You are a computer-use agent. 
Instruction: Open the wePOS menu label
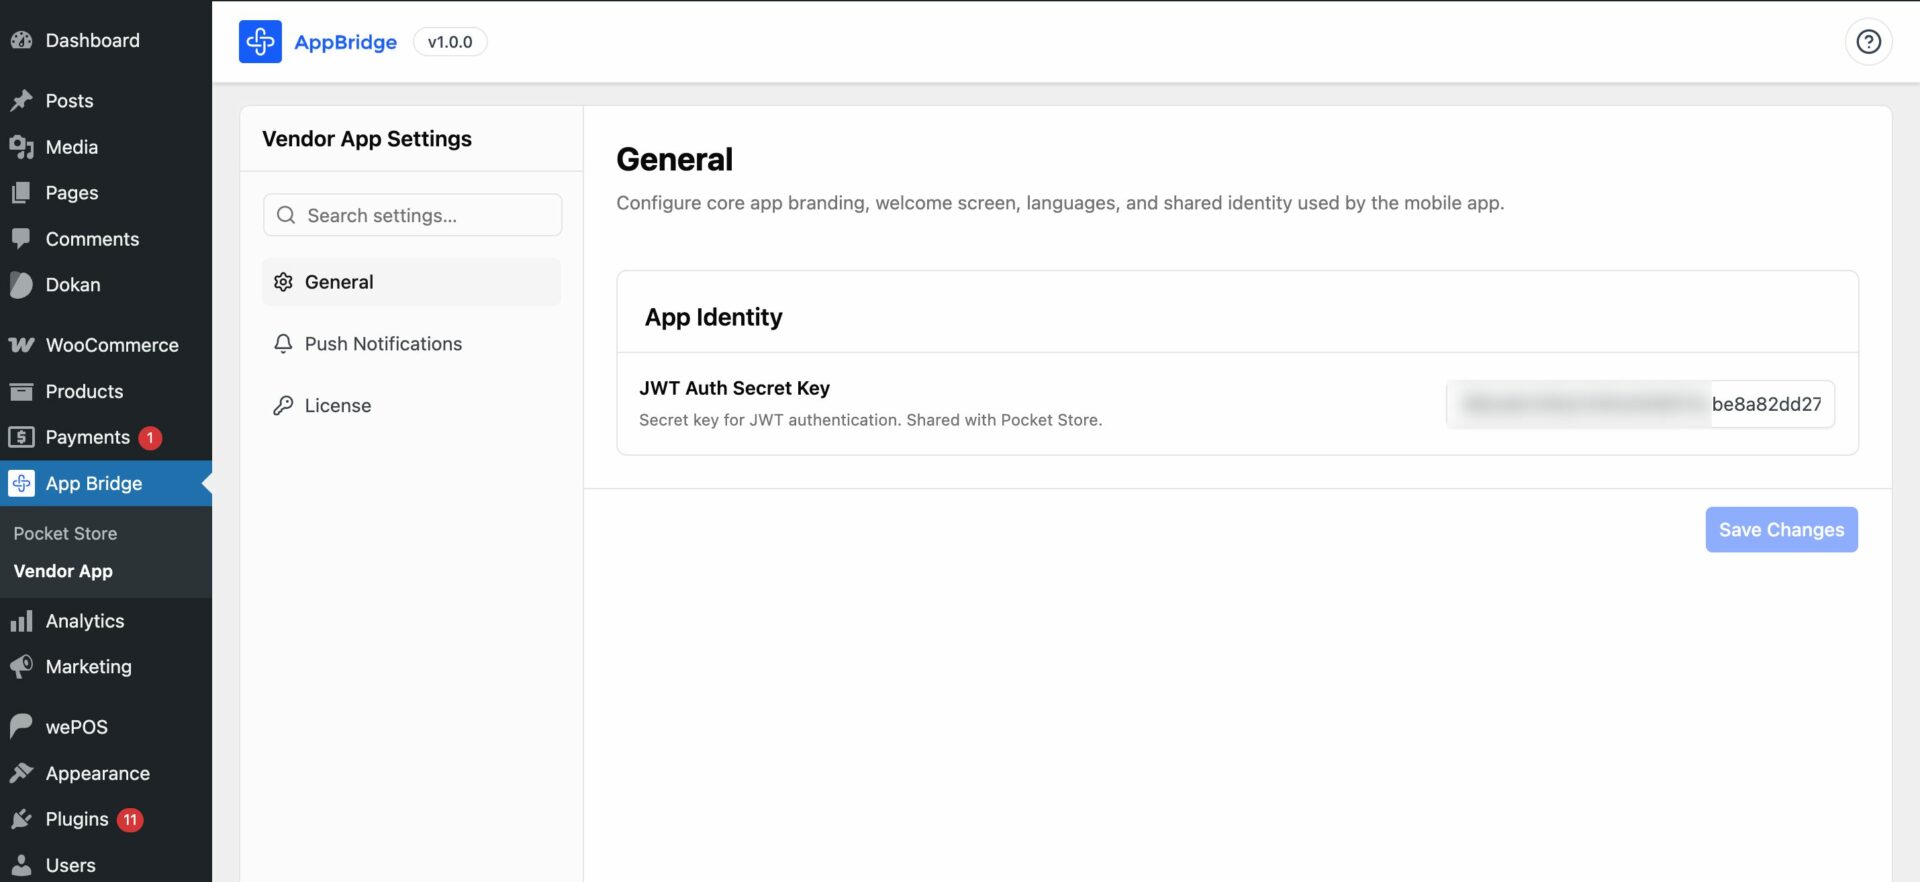pyautogui.click(x=76, y=727)
